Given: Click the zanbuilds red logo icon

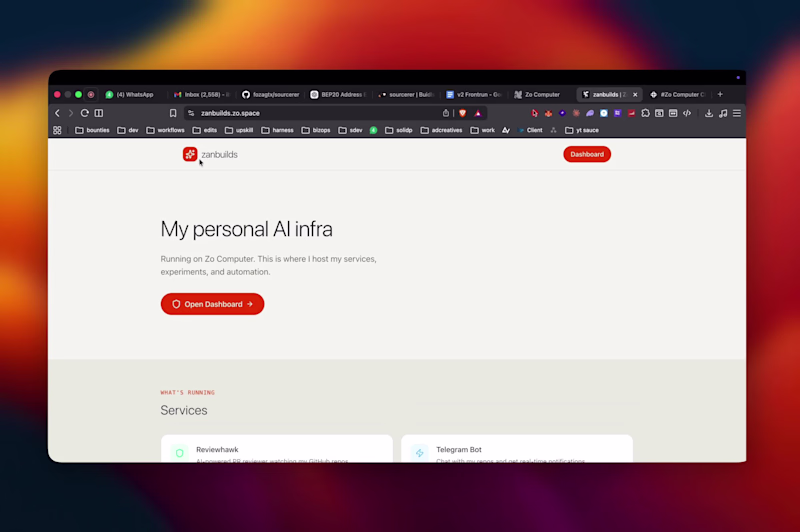Looking at the screenshot, I should (190, 154).
